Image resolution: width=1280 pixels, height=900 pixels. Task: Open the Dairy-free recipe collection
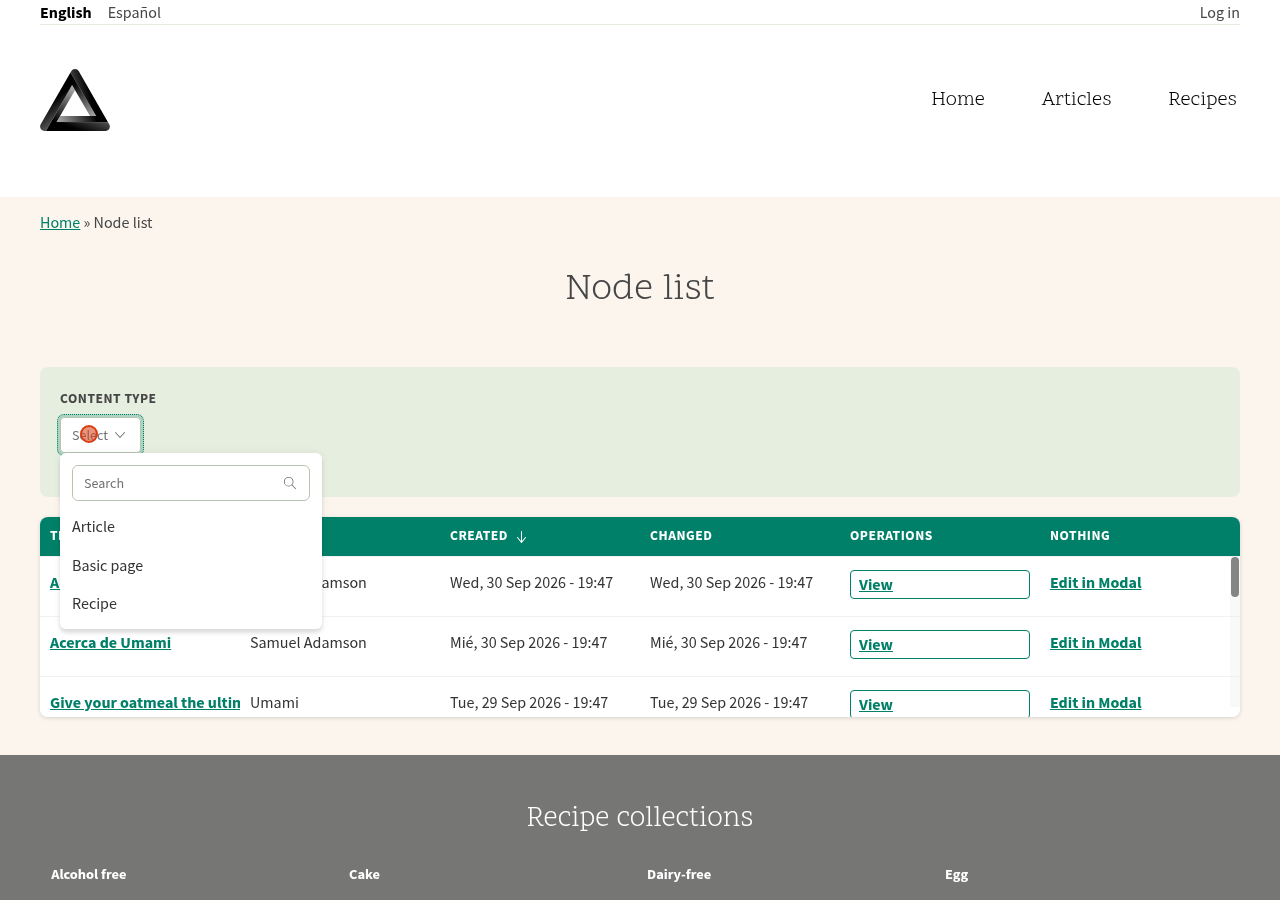[x=679, y=874]
